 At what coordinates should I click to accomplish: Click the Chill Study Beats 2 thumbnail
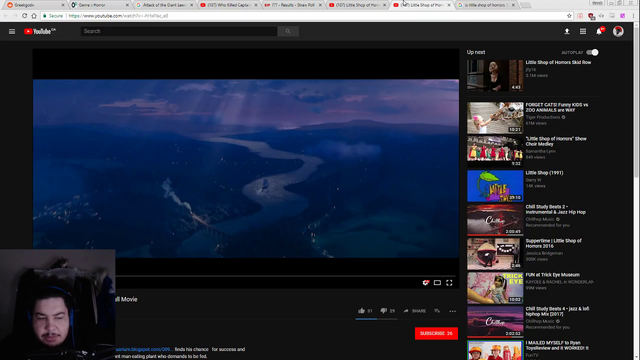point(495,220)
